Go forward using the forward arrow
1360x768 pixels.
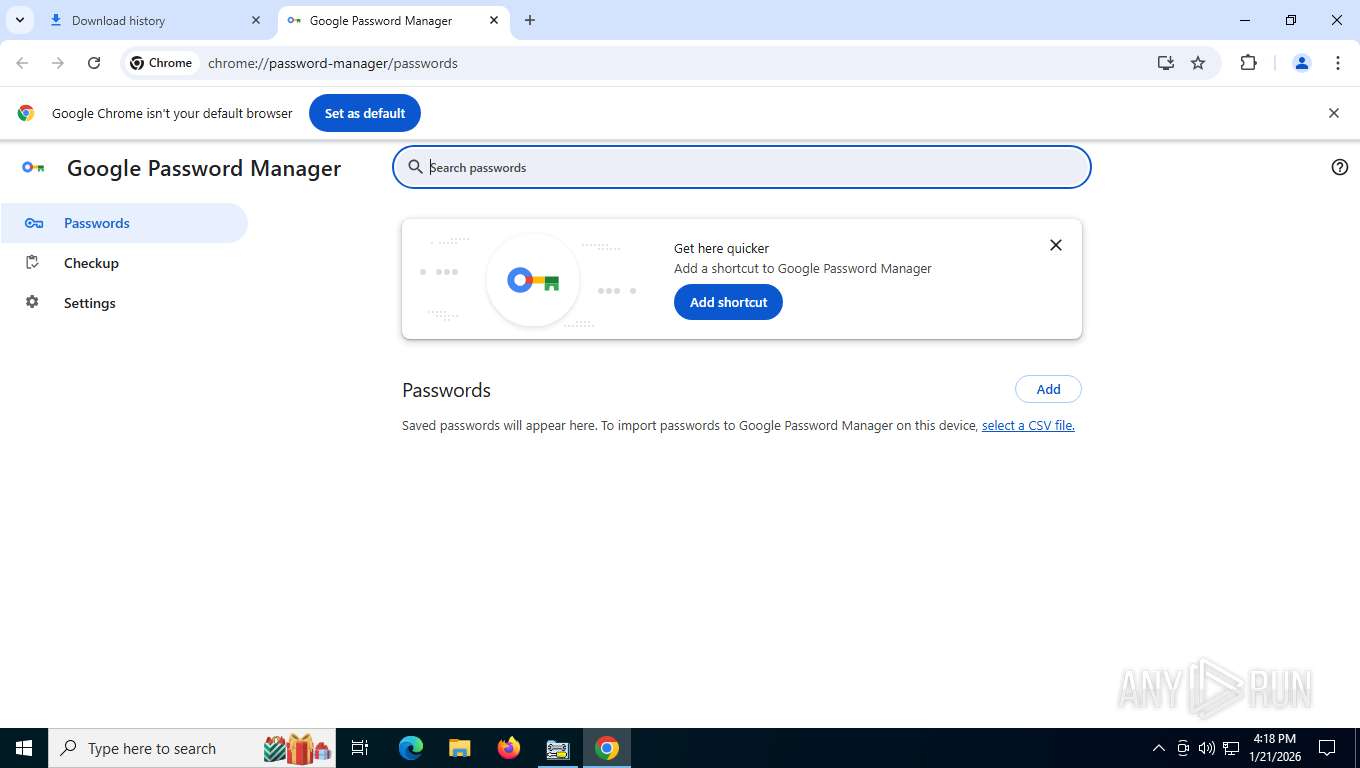pyautogui.click(x=58, y=63)
